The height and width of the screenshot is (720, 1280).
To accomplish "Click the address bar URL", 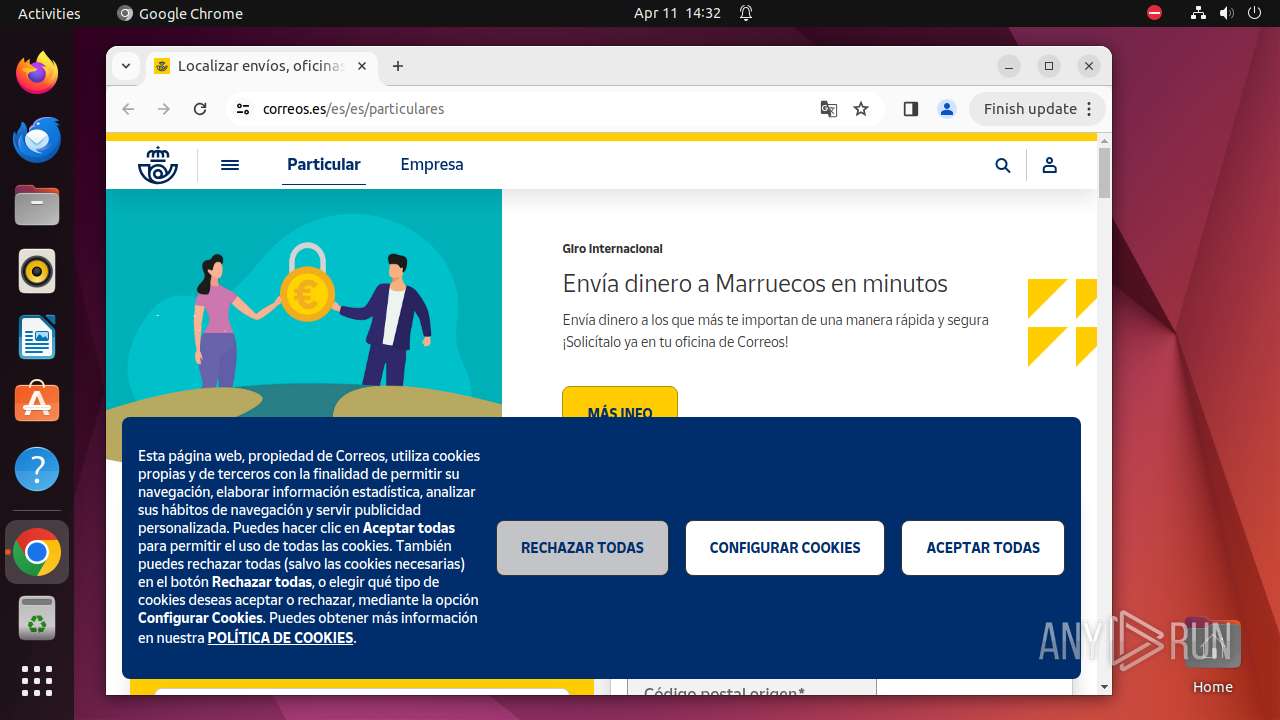I will [353, 109].
